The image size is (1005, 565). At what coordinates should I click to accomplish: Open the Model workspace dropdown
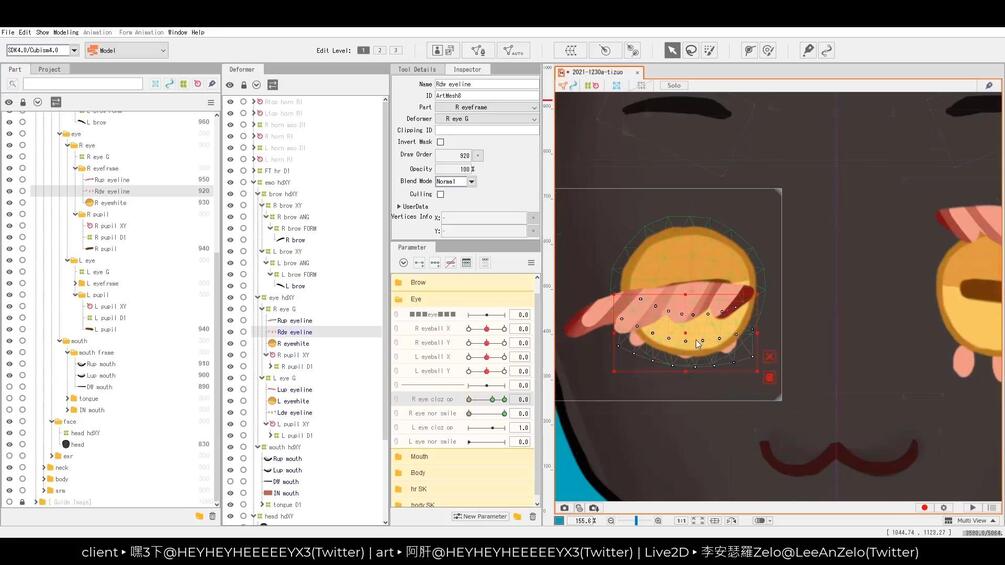coord(126,50)
